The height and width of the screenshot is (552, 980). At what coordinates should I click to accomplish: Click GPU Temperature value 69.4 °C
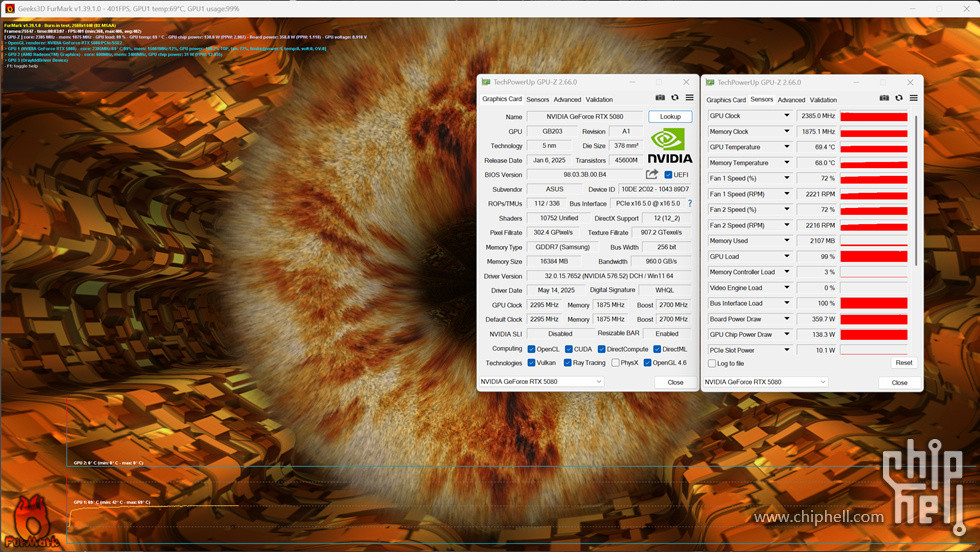coord(817,147)
